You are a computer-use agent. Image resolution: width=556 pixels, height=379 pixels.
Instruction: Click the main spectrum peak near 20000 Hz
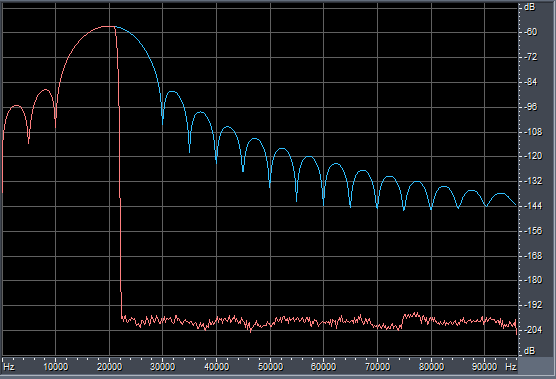(x=108, y=27)
